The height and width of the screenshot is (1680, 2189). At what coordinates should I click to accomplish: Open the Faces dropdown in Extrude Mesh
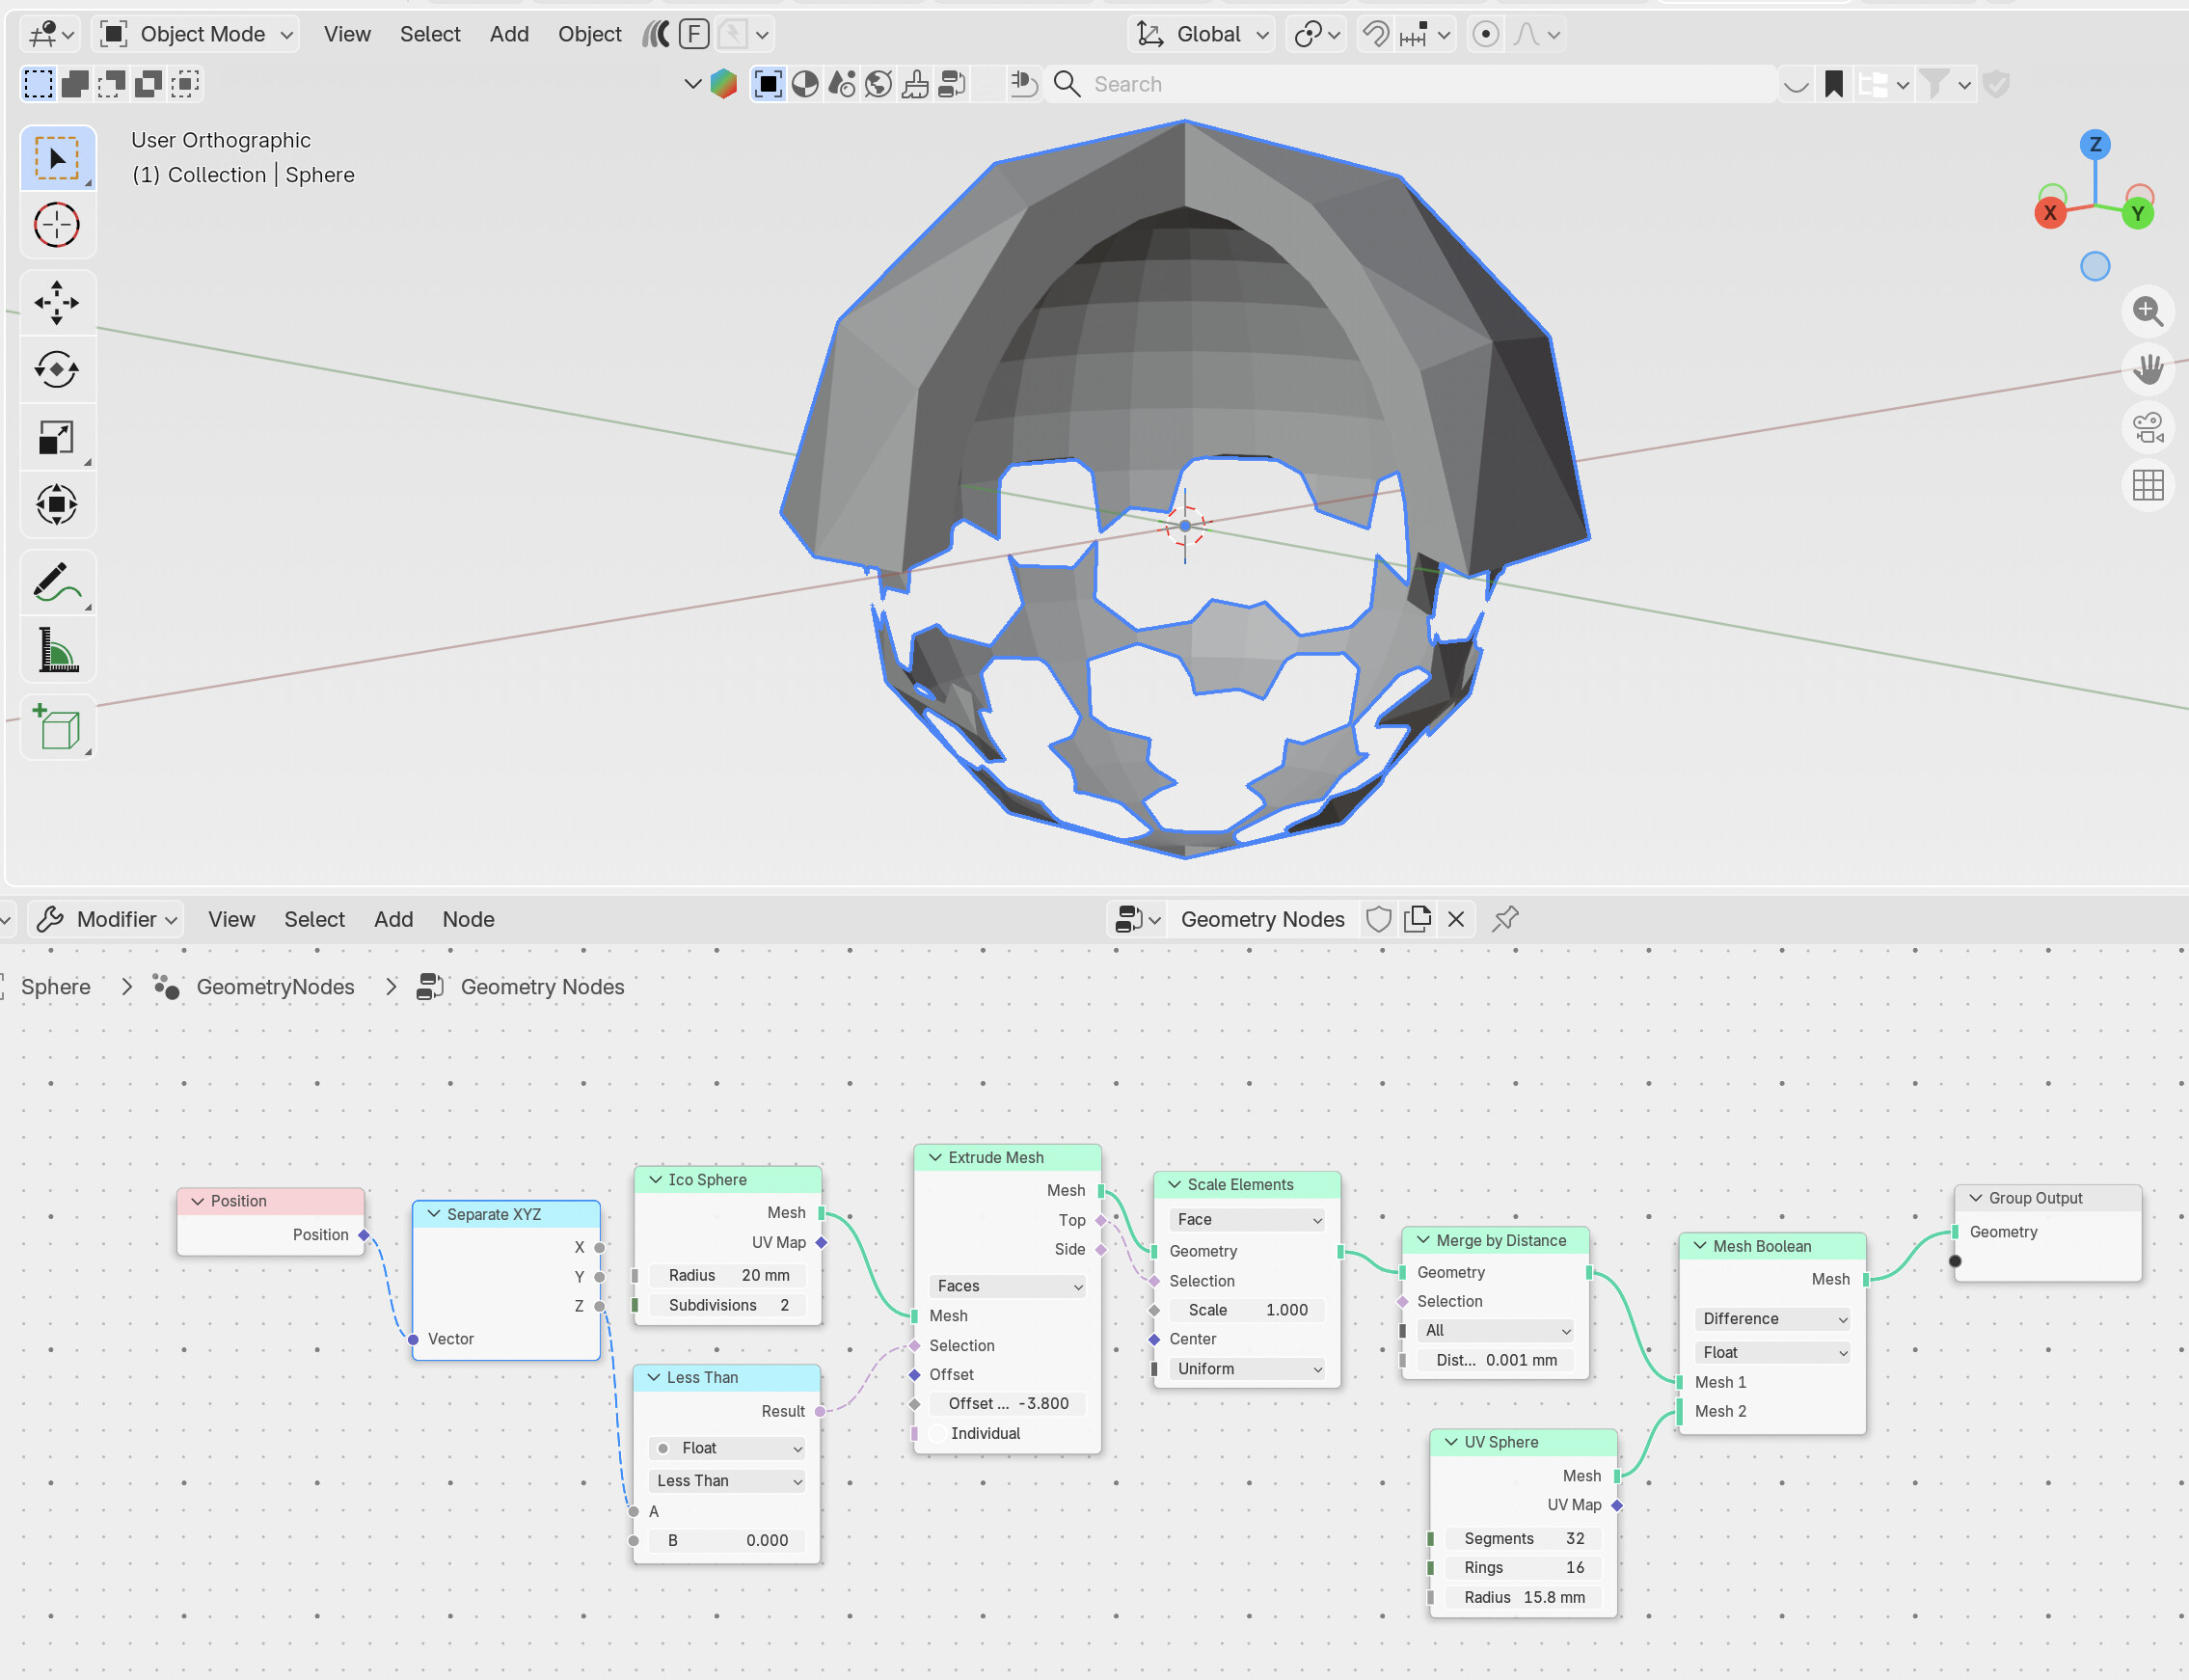[x=1008, y=1286]
